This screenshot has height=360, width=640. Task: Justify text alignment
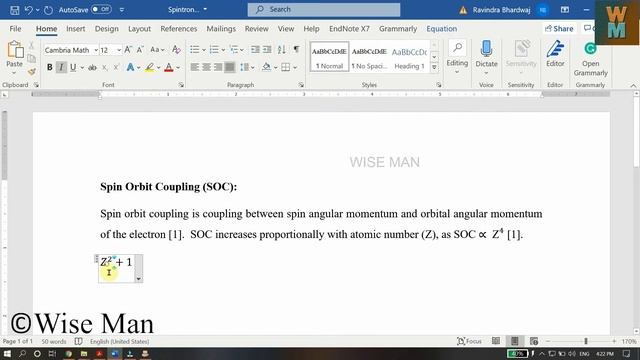coord(230,67)
